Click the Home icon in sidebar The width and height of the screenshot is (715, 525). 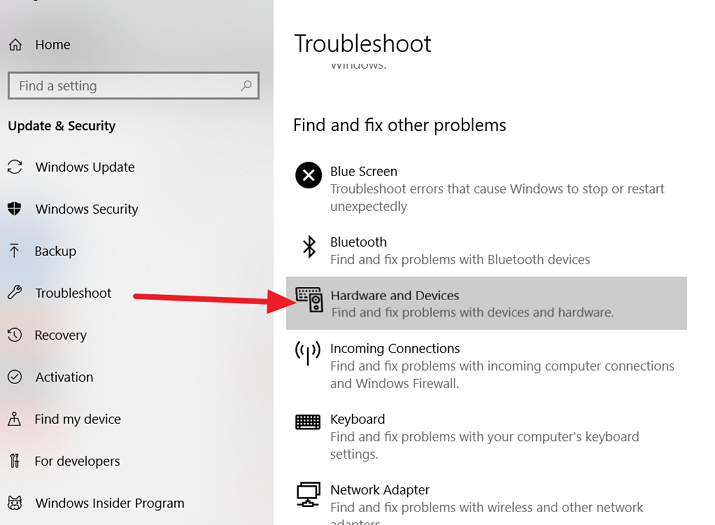15,45
